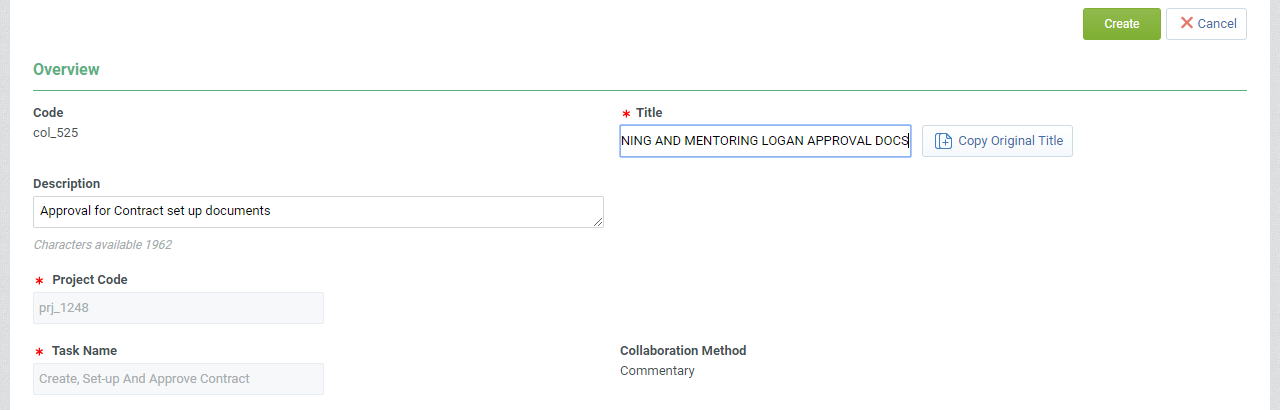The height and width of the screenshot is (410, 1280).
Task: Click the green Create button
Action: tap(1121, 24)
